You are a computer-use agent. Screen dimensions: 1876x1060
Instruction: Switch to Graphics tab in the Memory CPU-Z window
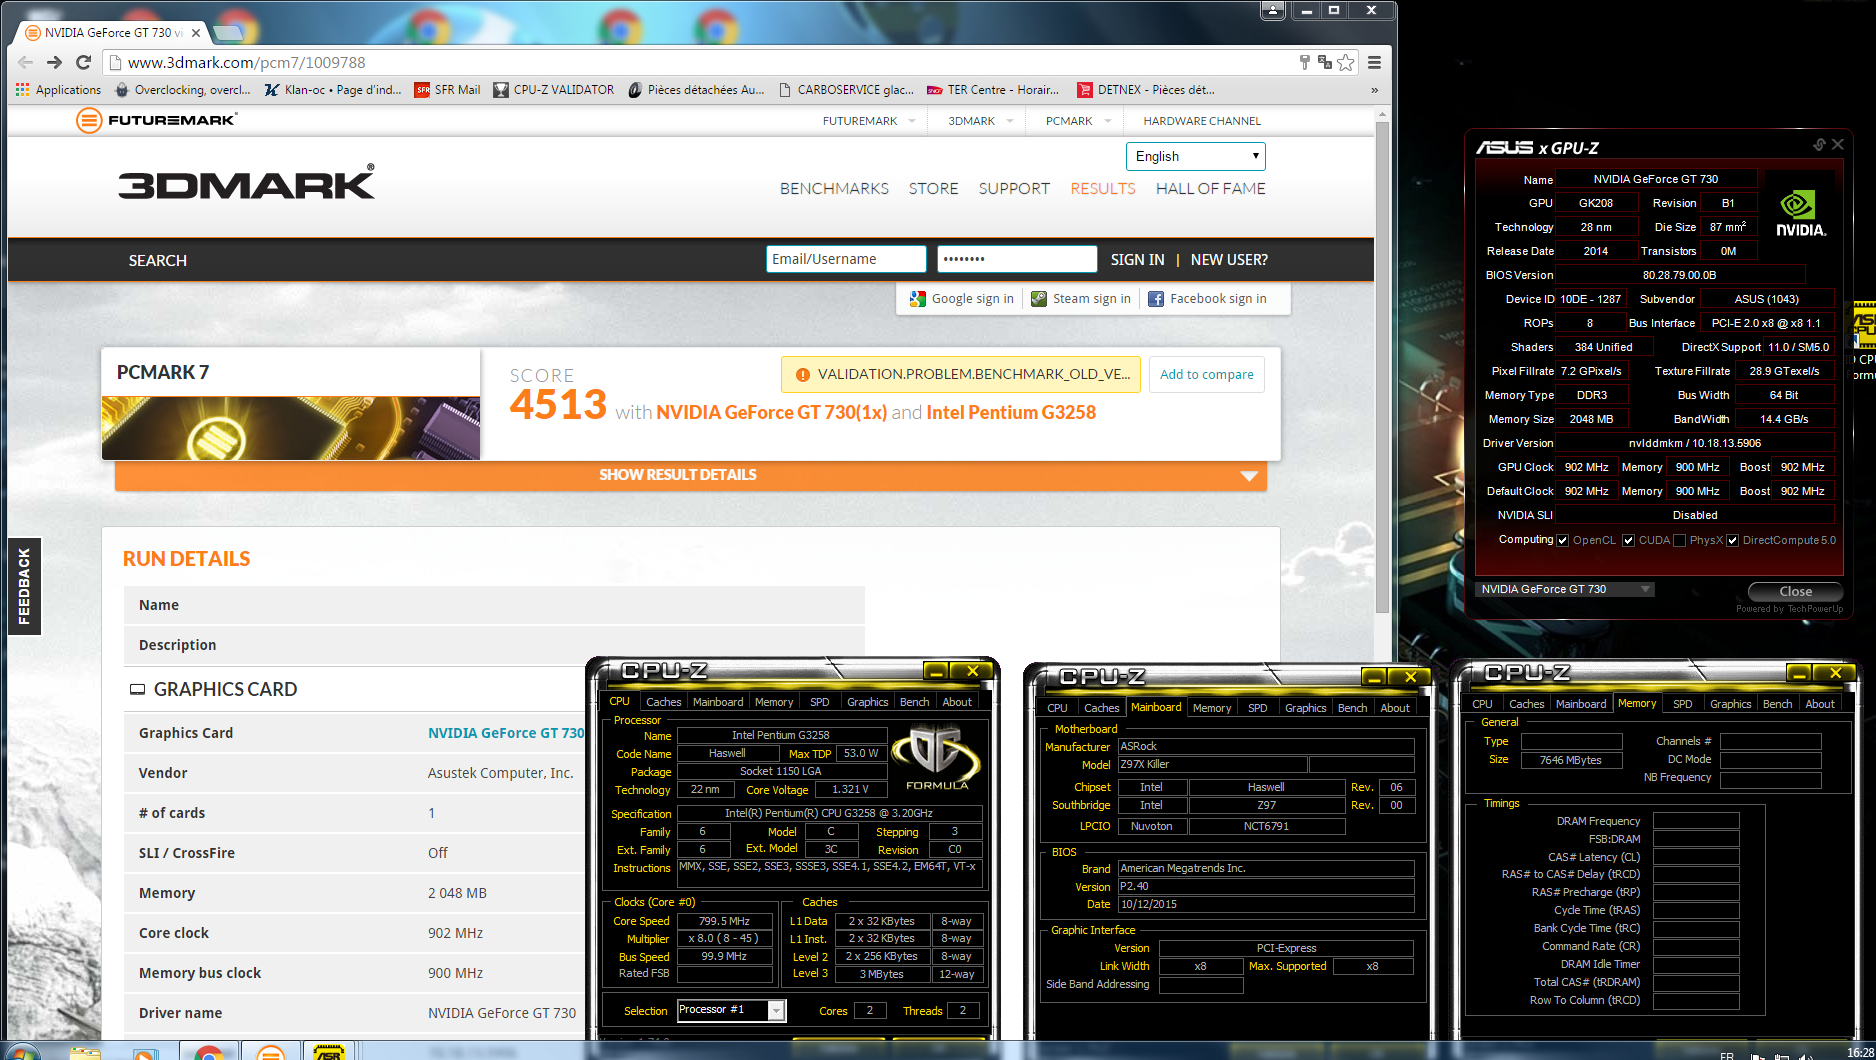[1730, 704]
